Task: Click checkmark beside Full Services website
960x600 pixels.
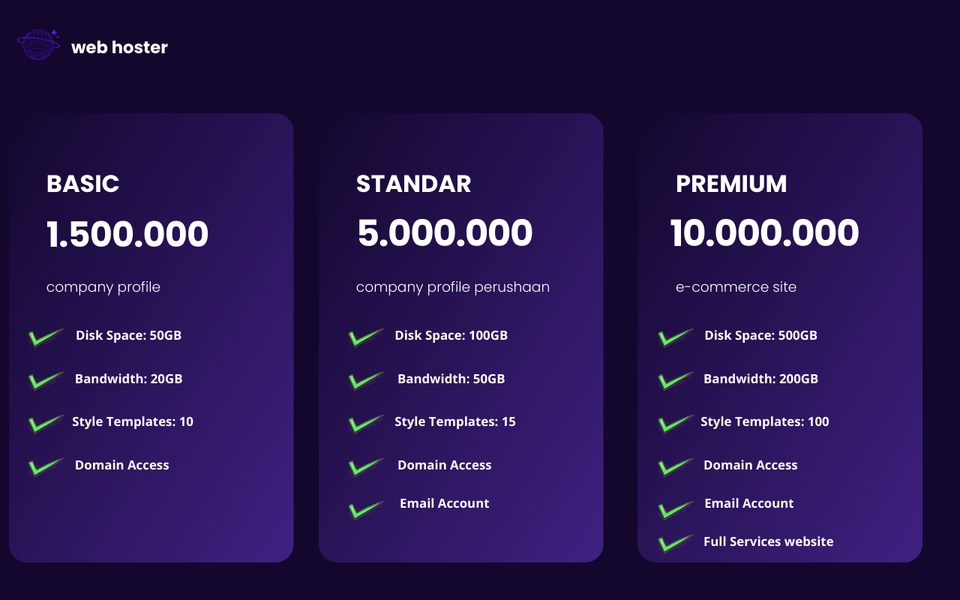Action: 676,542
